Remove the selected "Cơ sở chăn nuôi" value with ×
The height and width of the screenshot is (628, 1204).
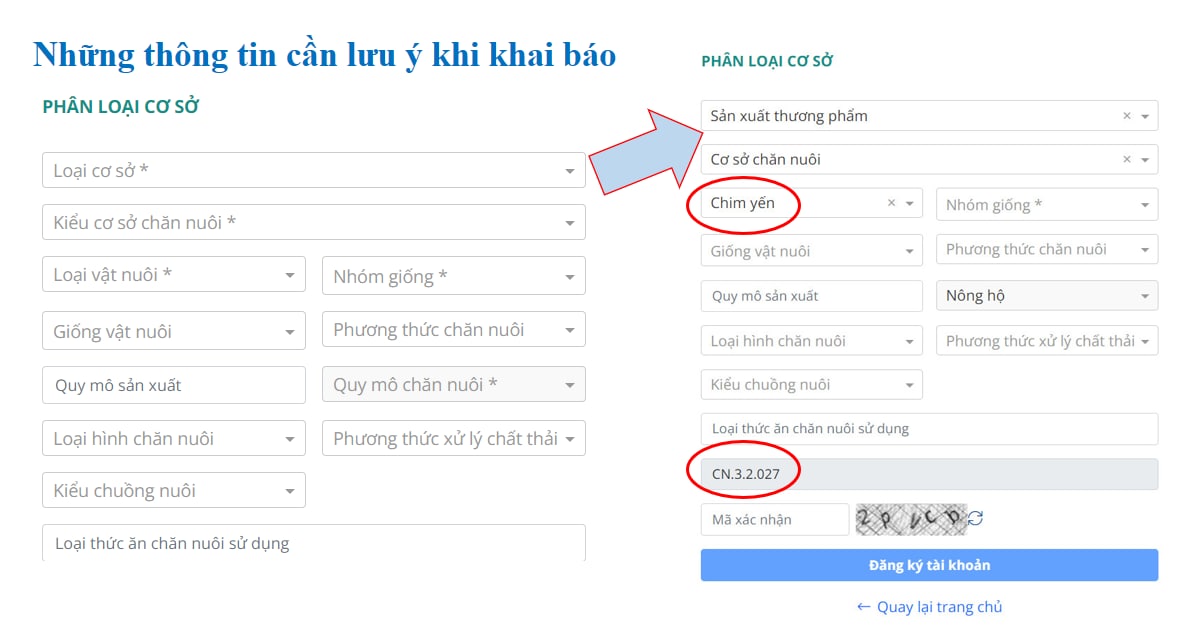click(x=1127, y=160)
